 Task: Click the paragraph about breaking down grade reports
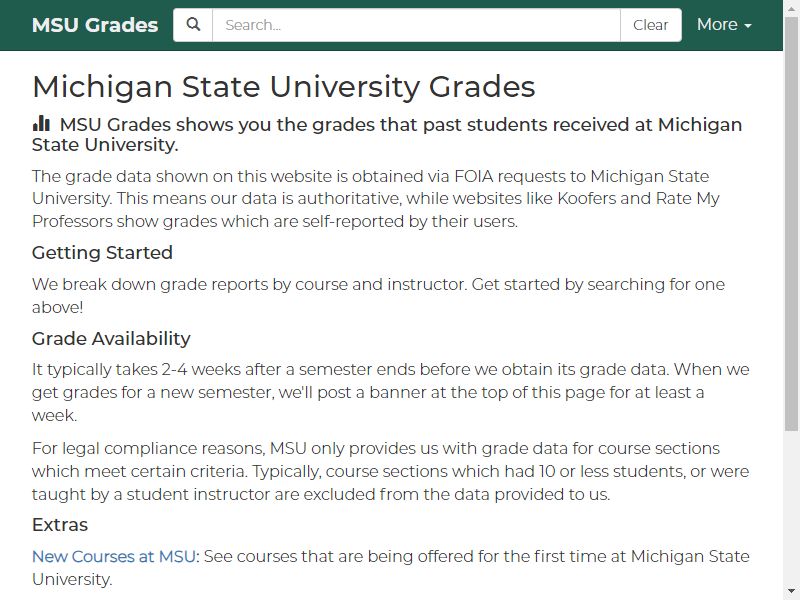378,295
